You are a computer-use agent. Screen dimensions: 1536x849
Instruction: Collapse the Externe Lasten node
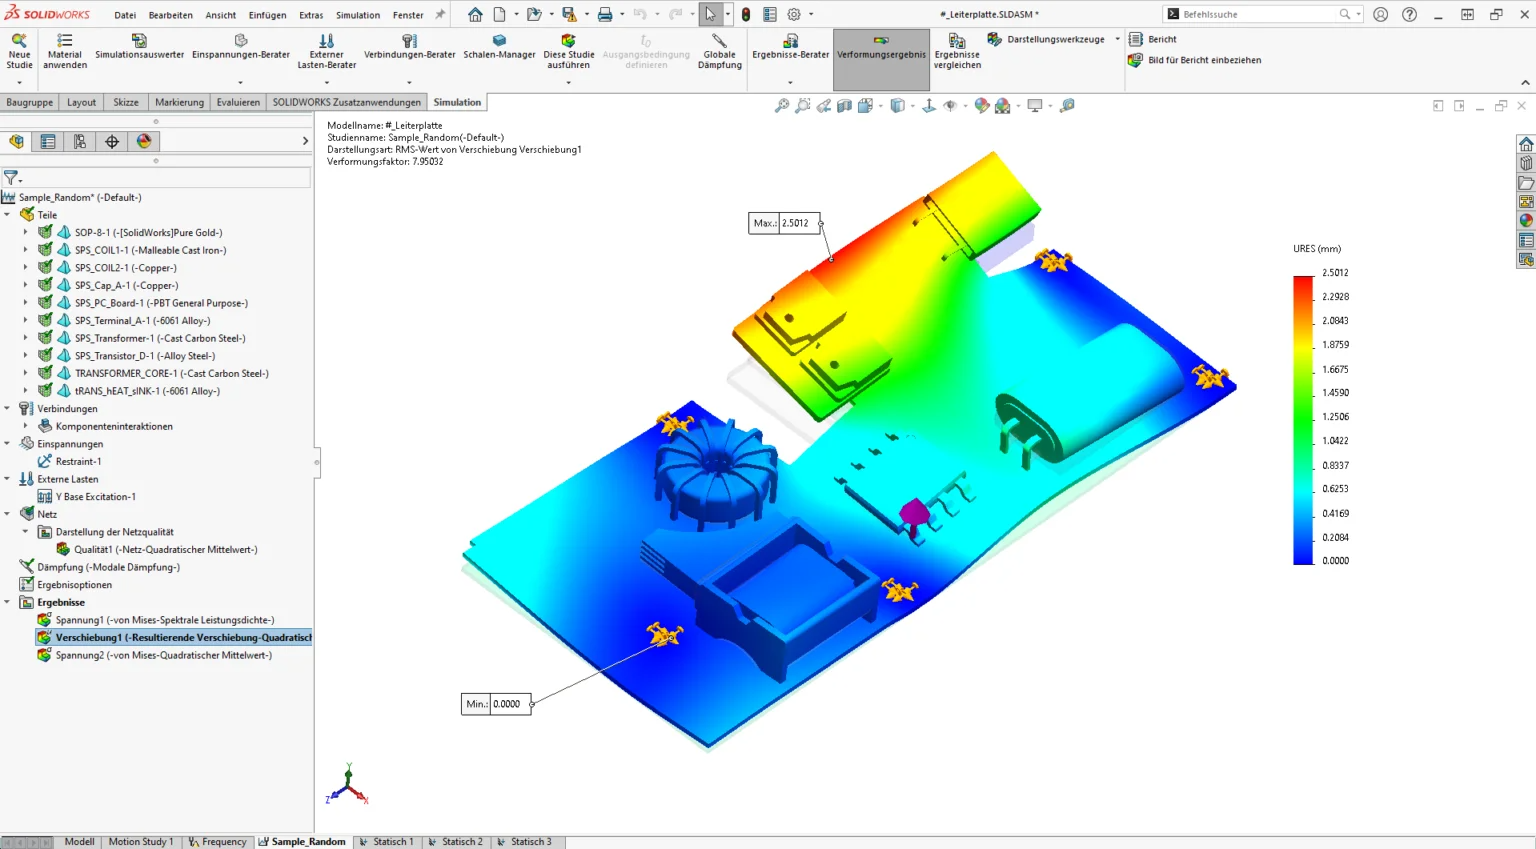pos(8,479)
